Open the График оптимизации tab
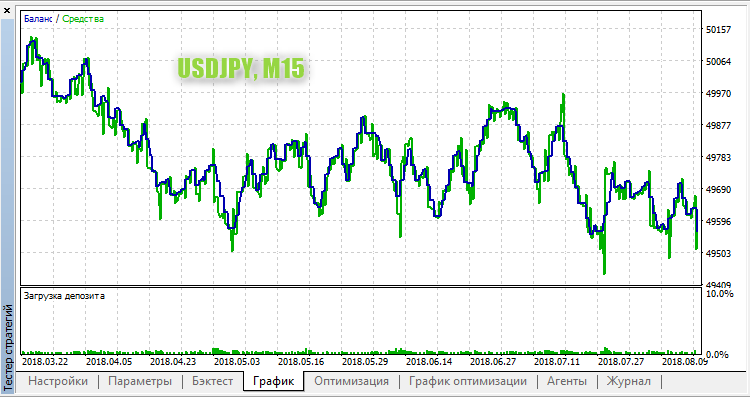 pyautogui.click(x=468, y=381)
